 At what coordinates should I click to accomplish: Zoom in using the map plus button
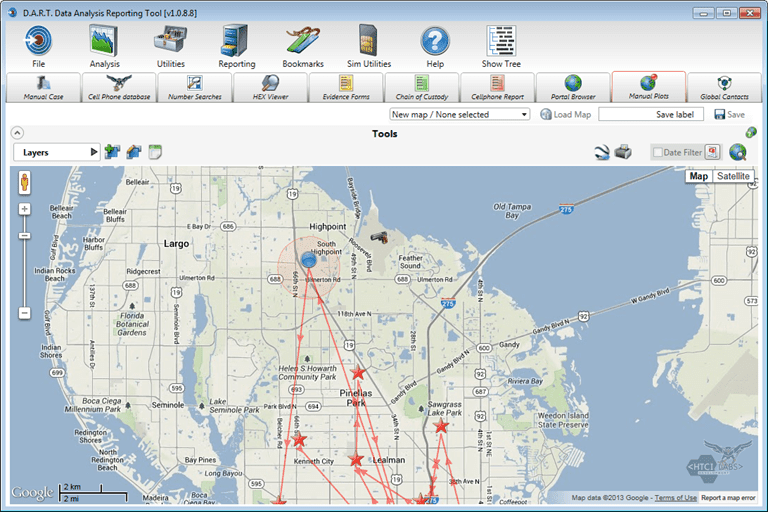pos(24,209)
